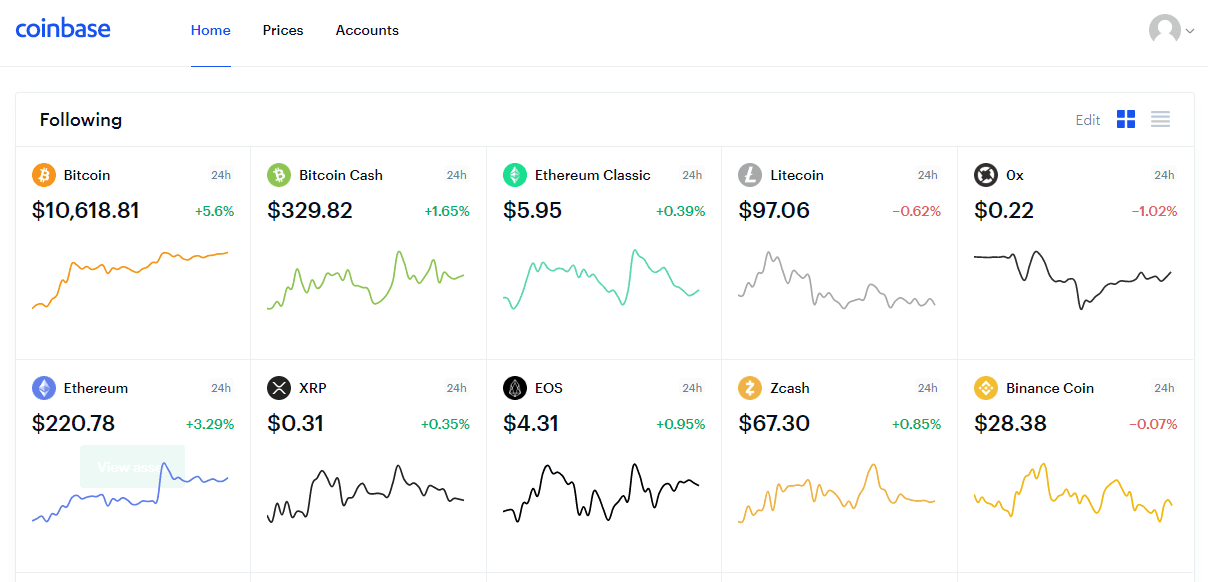Click the Ethereum price $220.78
1208x582 pixels.
[x=73, y=424]
